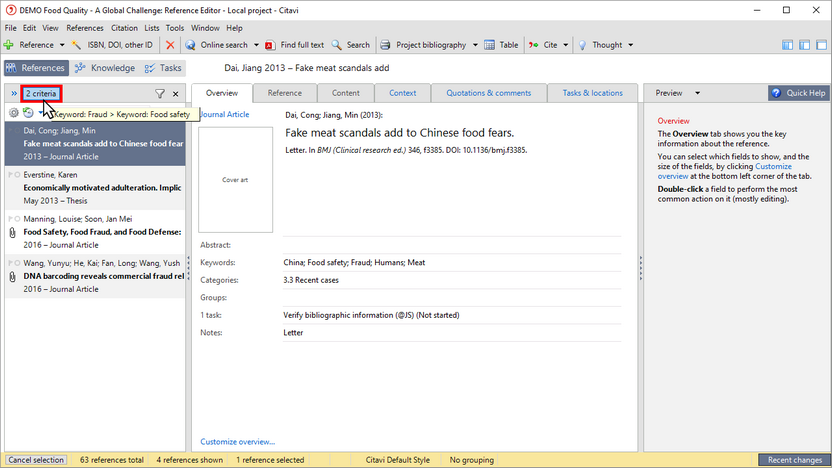This screenshot has height=468, width=832.
Task: Expand the navigation pane double-chevron
Action: coord(14,94)
